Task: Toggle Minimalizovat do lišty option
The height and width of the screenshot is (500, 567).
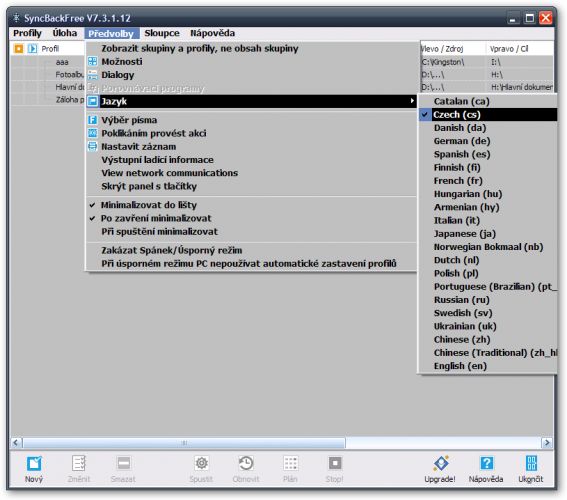Action: tap(251, 205)
